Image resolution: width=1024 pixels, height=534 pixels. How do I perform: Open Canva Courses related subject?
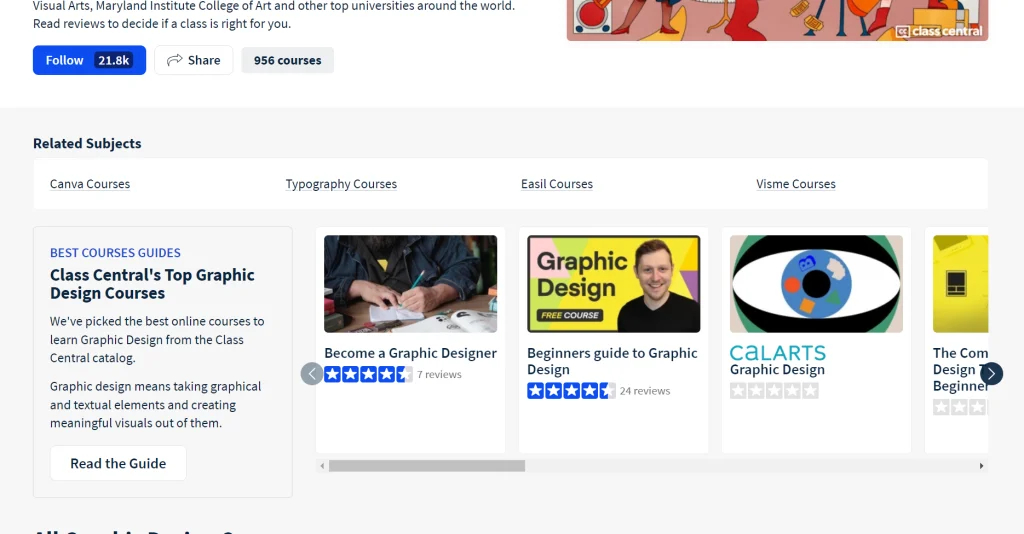tap(90, 184)
